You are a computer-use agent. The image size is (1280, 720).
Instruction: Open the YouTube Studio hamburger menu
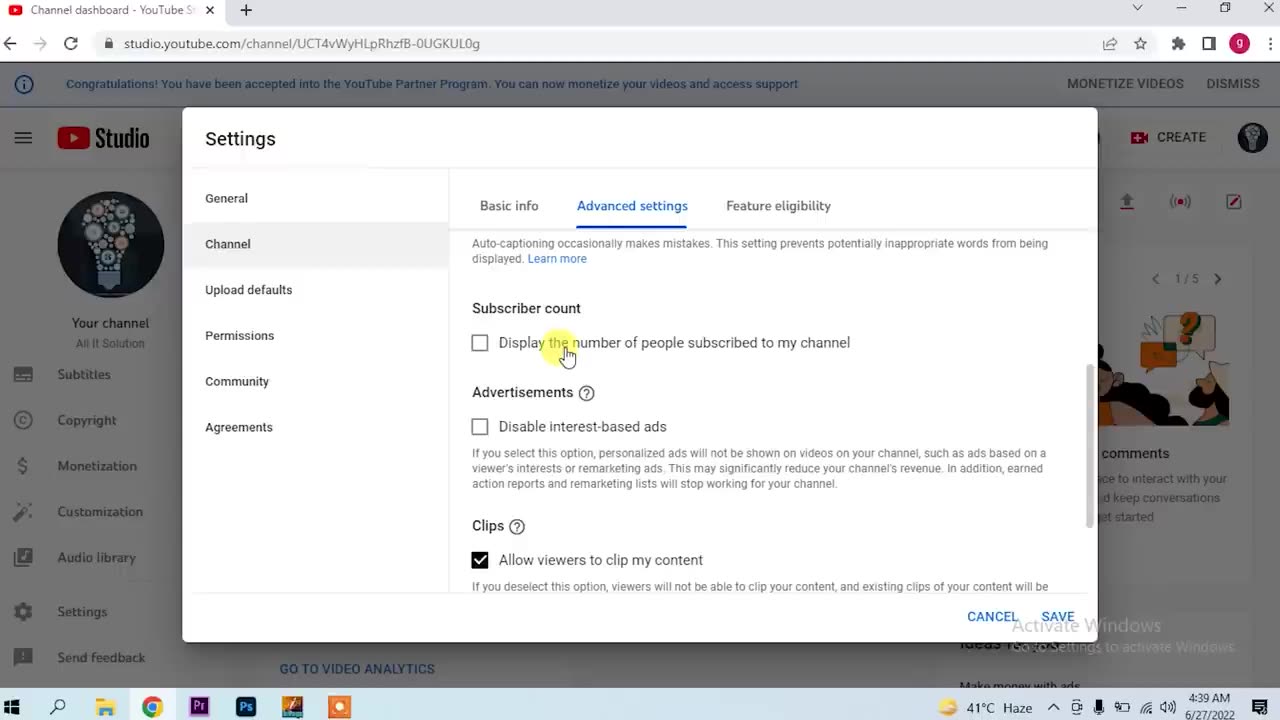pyautogui.click(x=23, y=138)
